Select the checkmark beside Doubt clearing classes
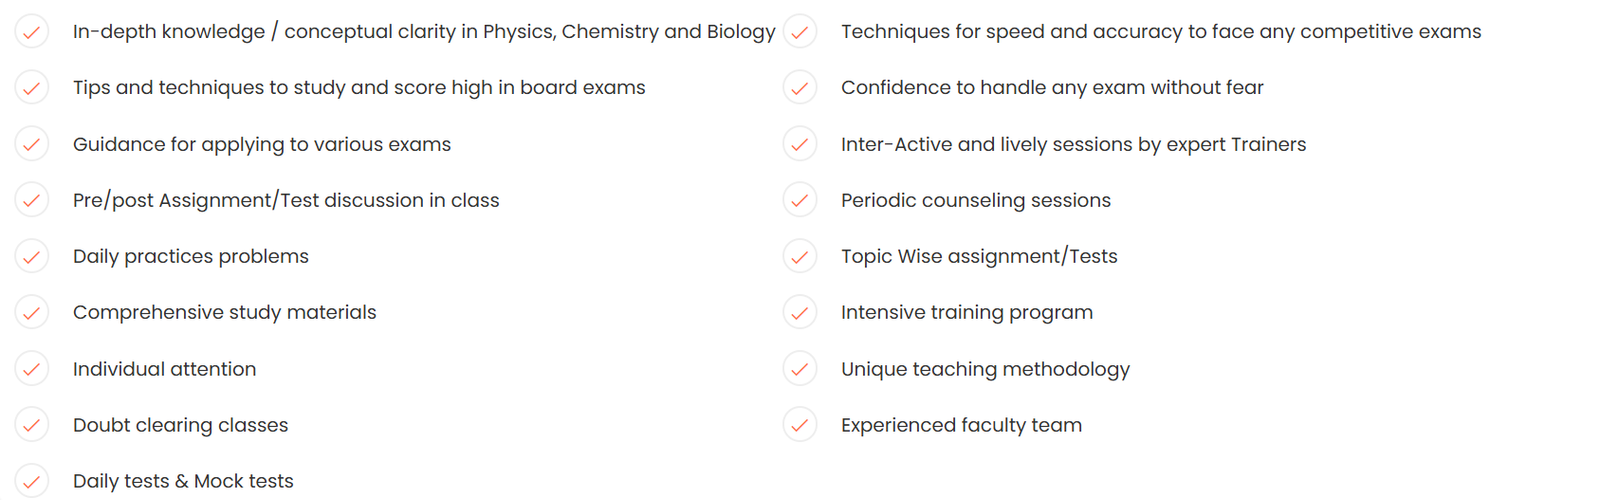1600x500 pixels. (32, 425)
